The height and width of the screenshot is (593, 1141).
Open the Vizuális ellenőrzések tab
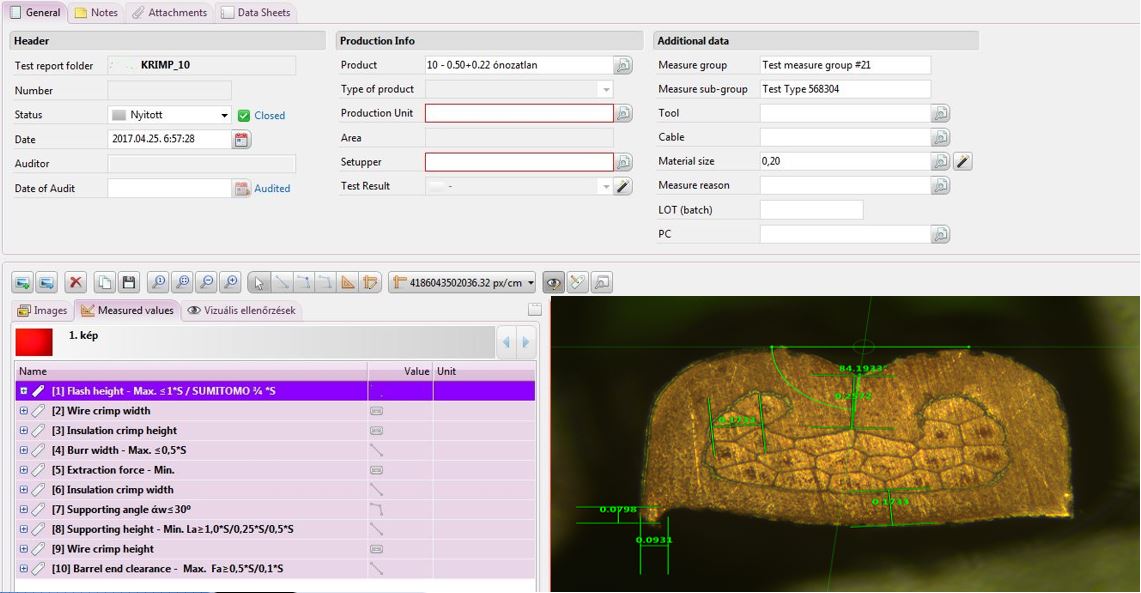[242, 311]
